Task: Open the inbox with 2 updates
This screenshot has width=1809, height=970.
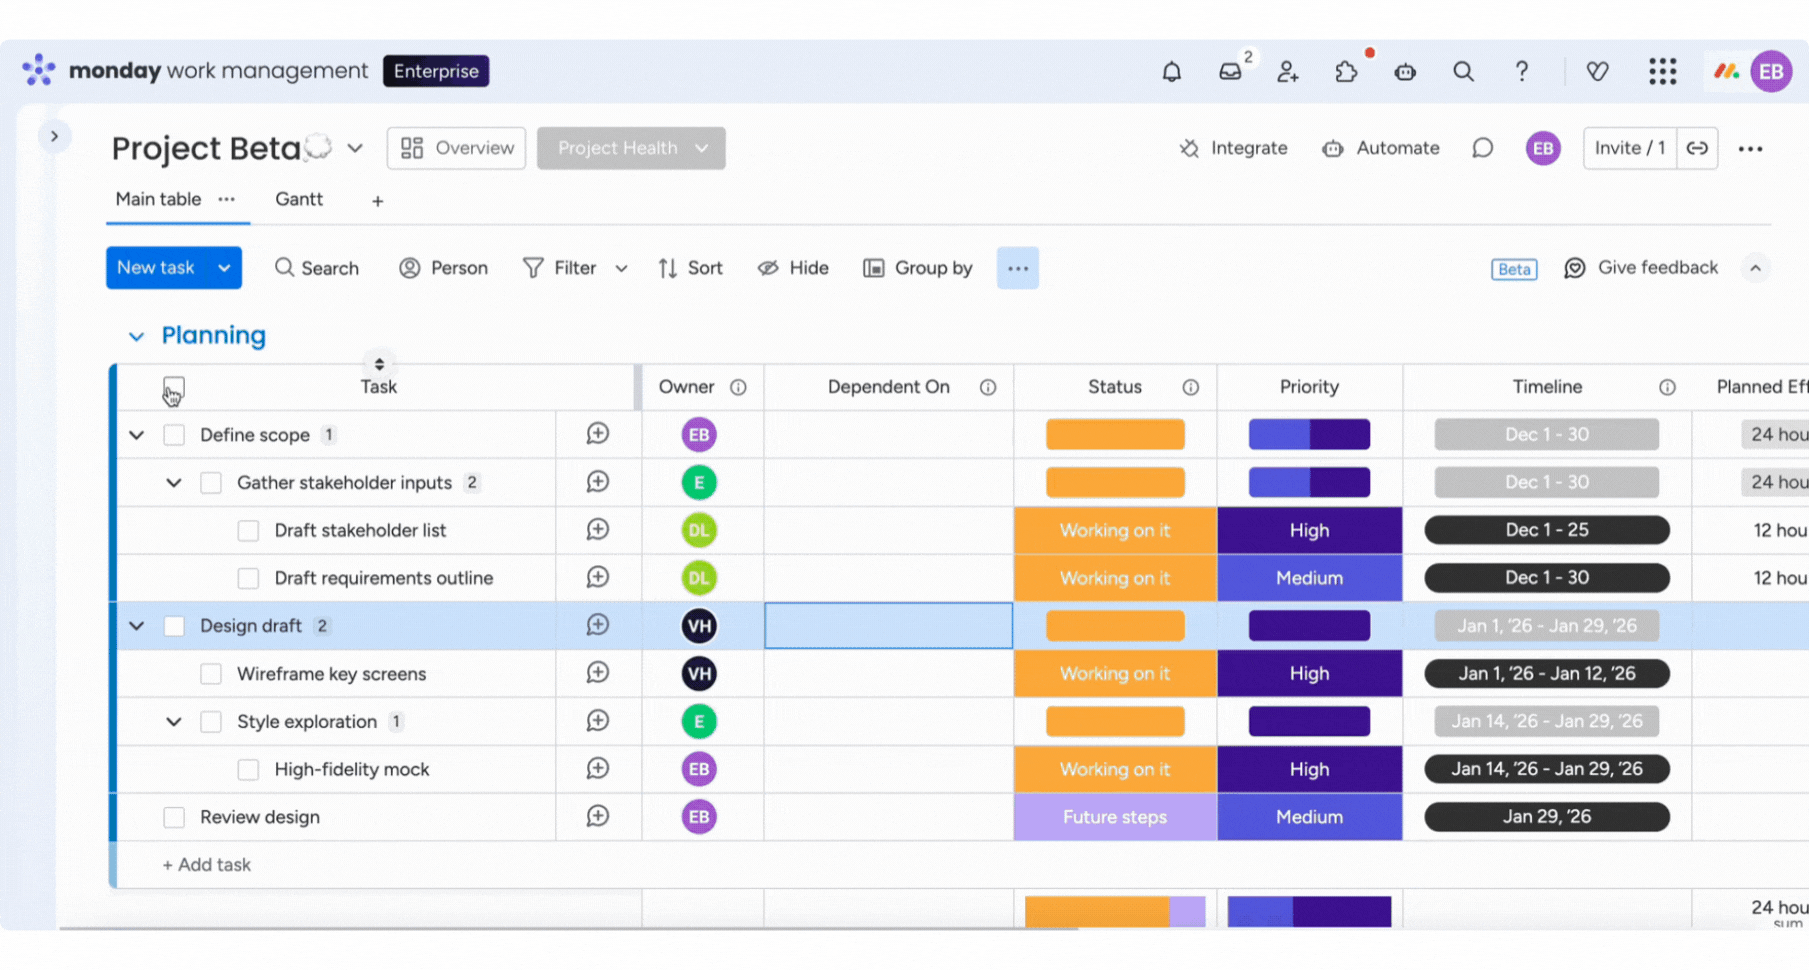Action: point(1230,72)
